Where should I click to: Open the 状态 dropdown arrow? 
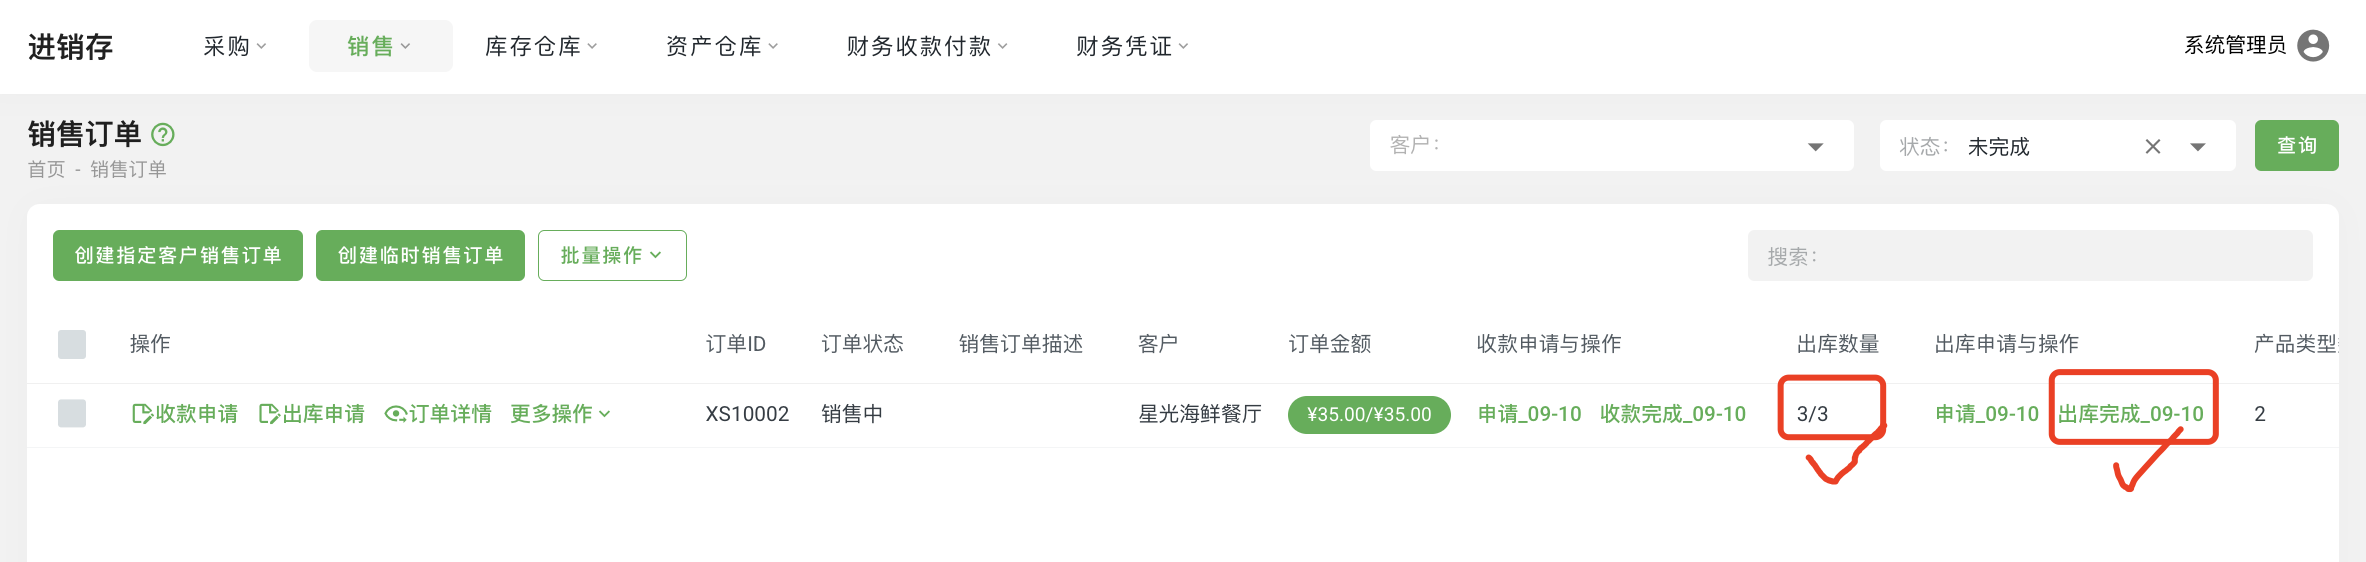point(2198,147)
